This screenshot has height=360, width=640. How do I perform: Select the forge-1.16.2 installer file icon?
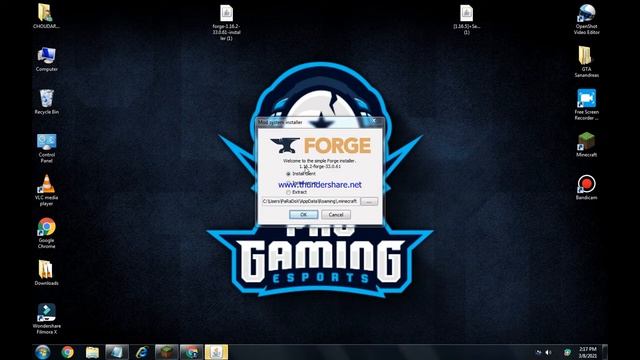click(227, 22)
